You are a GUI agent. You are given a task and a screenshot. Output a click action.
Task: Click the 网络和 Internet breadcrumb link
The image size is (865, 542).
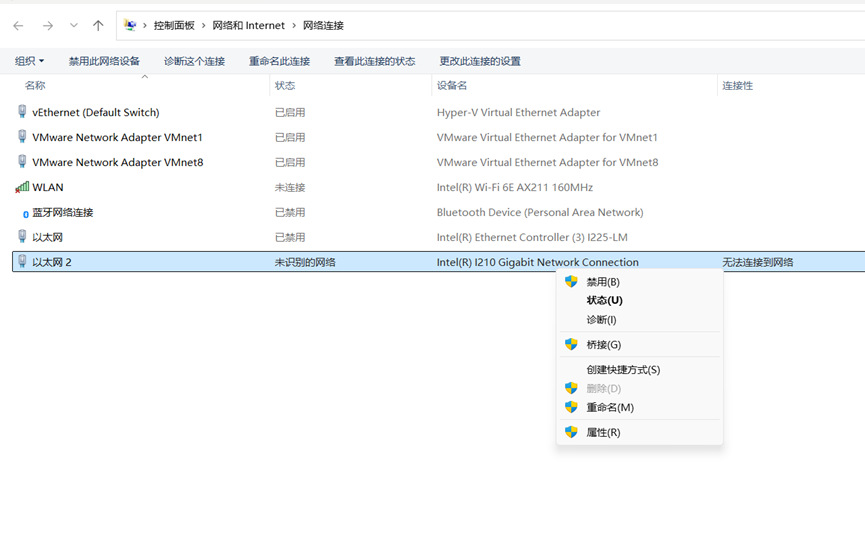[248, 25]
